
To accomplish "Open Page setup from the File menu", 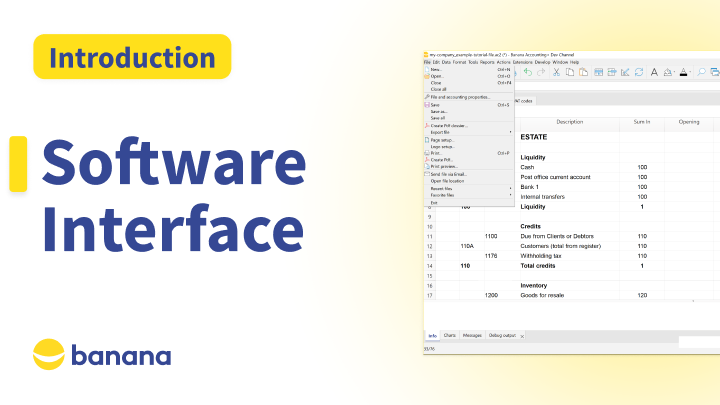I will point(468,140).
